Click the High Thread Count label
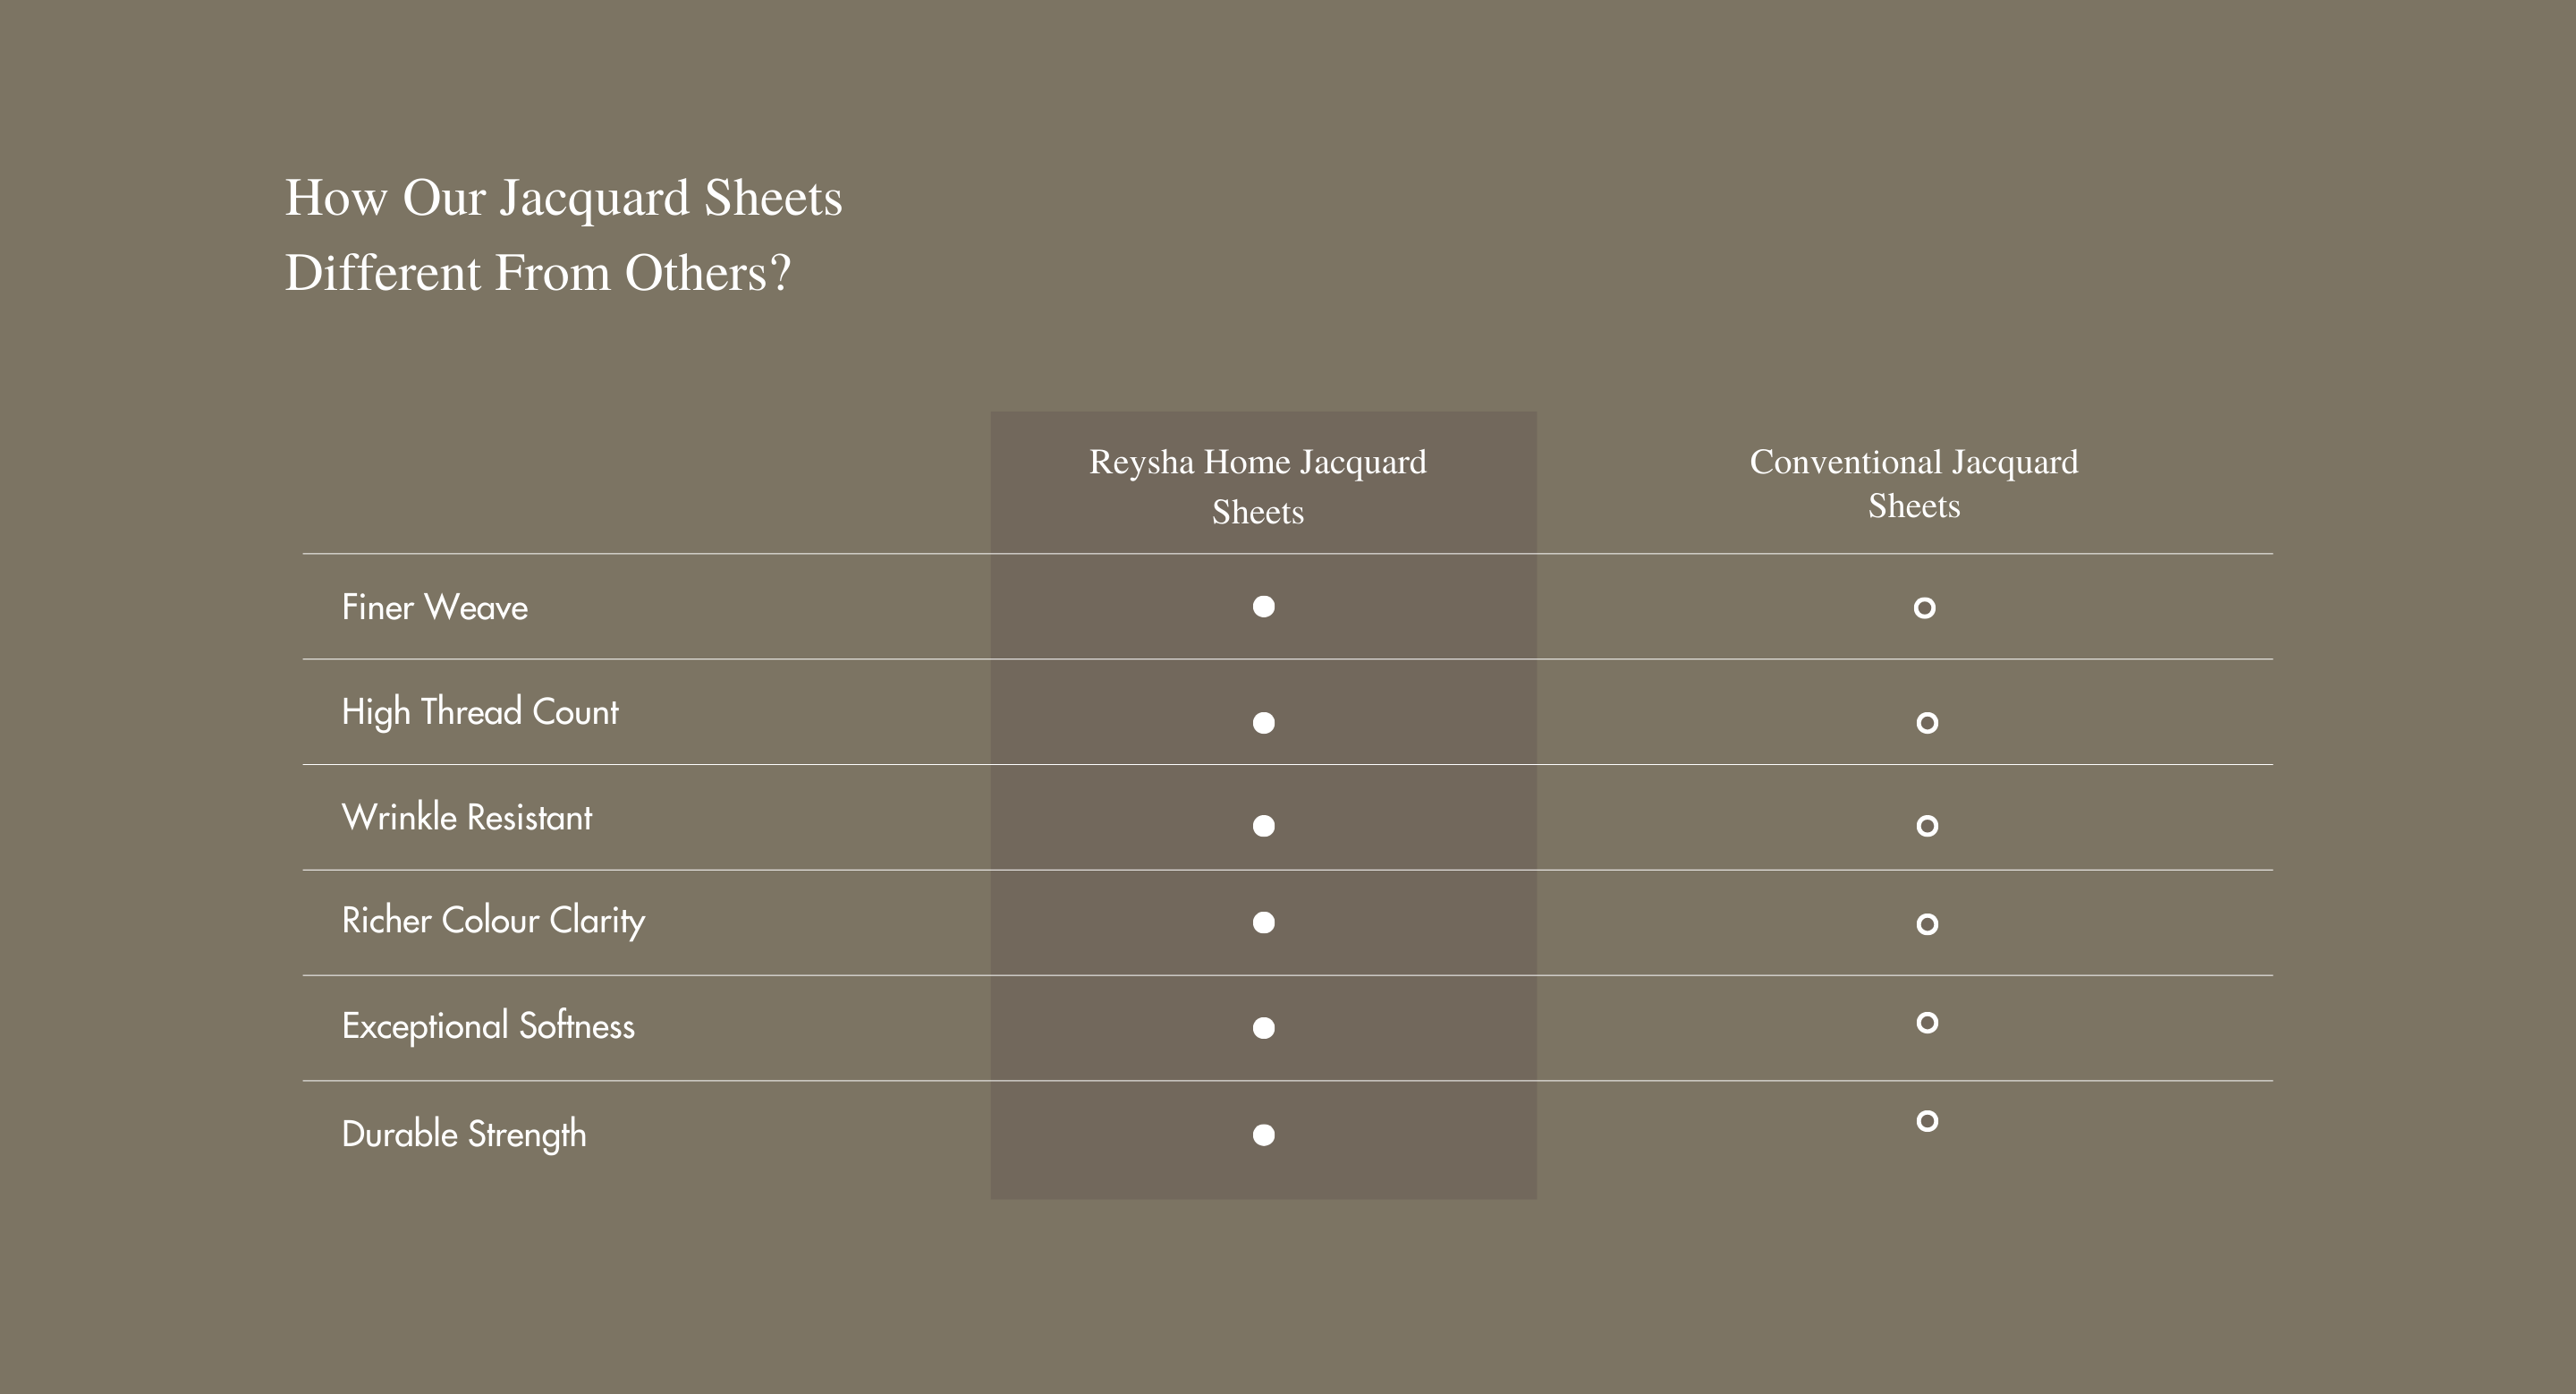The width and height of the screenshot is (2576, 1394). coord(480,712)
